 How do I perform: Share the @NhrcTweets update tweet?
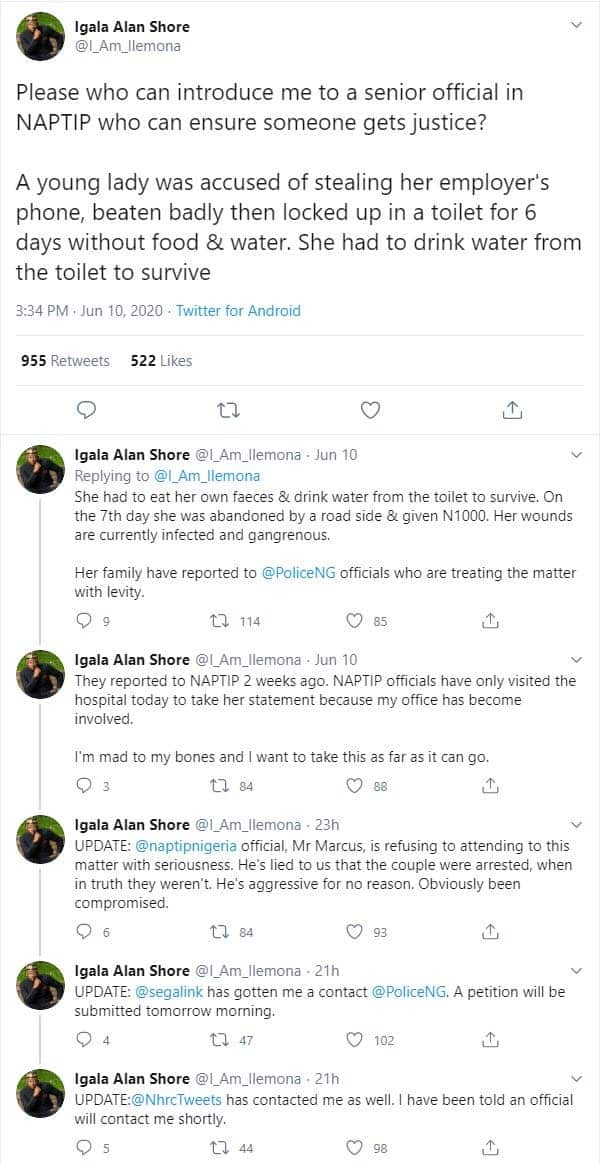(490, 1148)
